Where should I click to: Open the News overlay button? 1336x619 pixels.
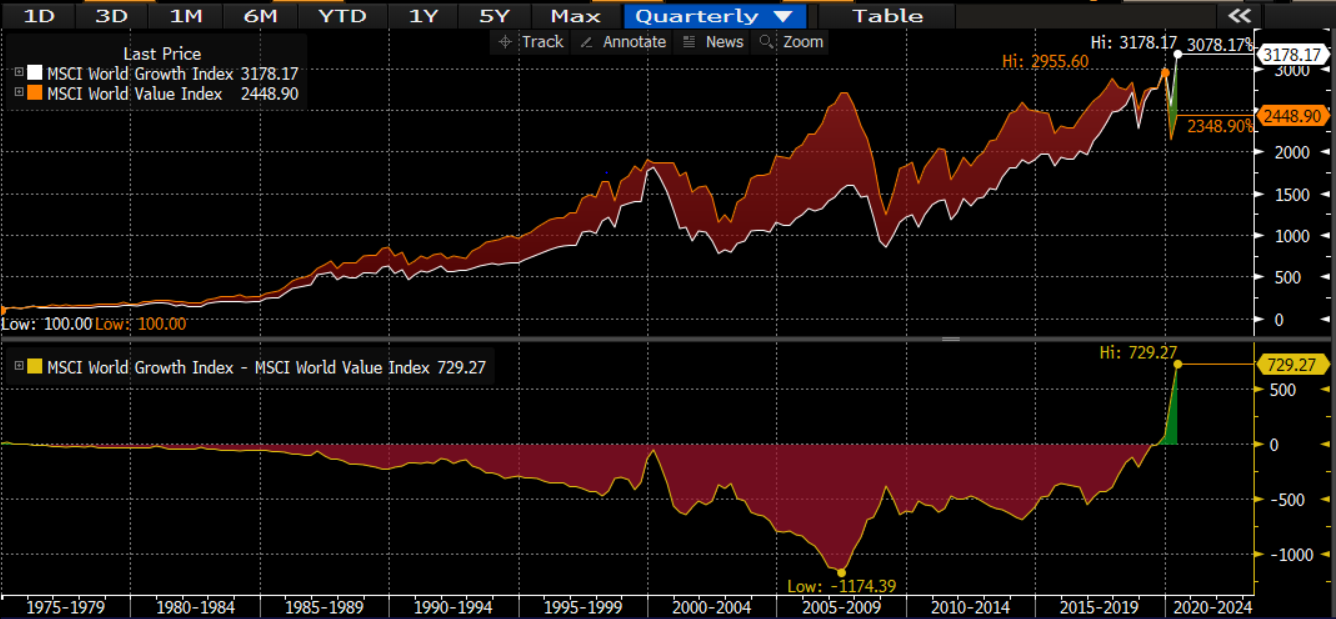(x=712, y=41)
